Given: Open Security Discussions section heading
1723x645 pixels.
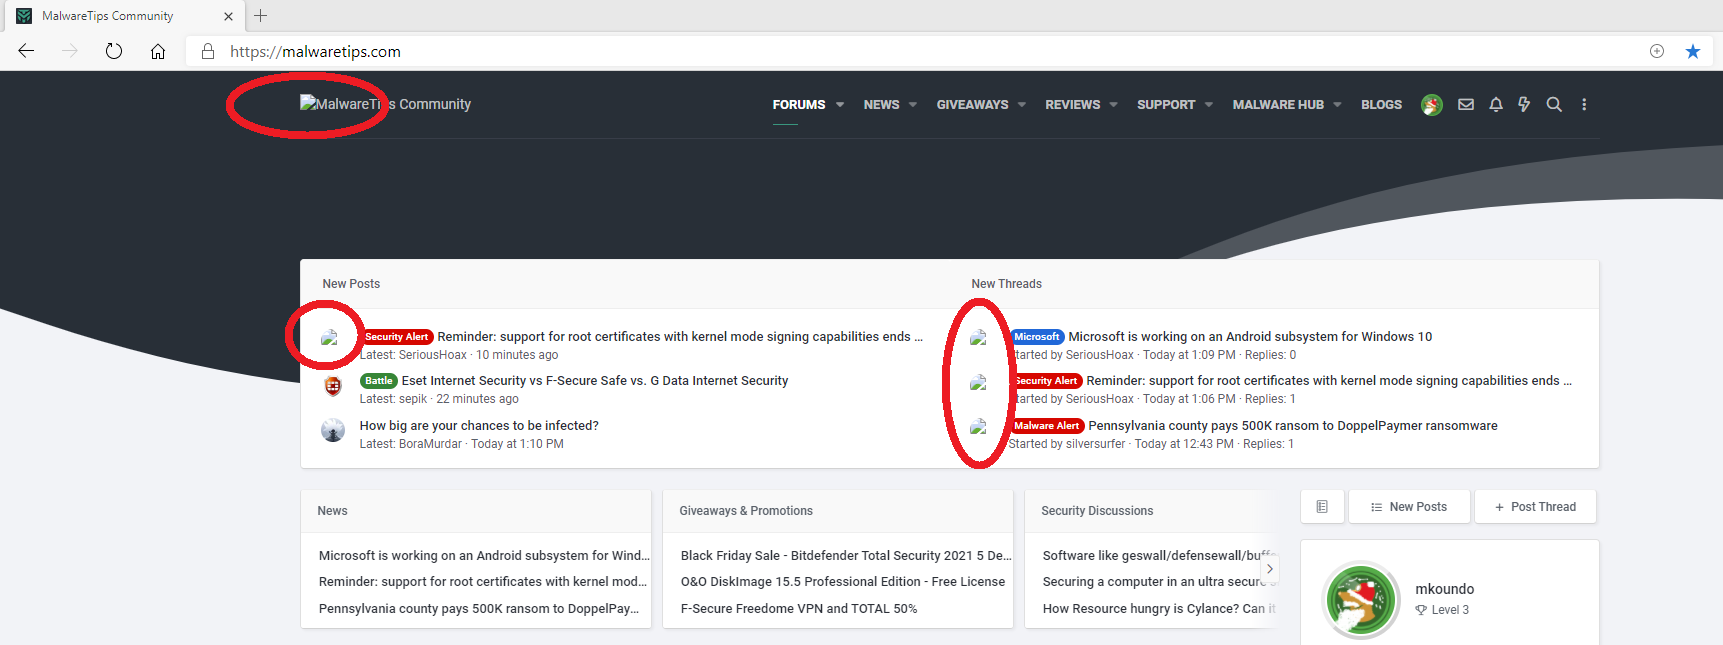Looking at the screenshot, I should 1097,511.
